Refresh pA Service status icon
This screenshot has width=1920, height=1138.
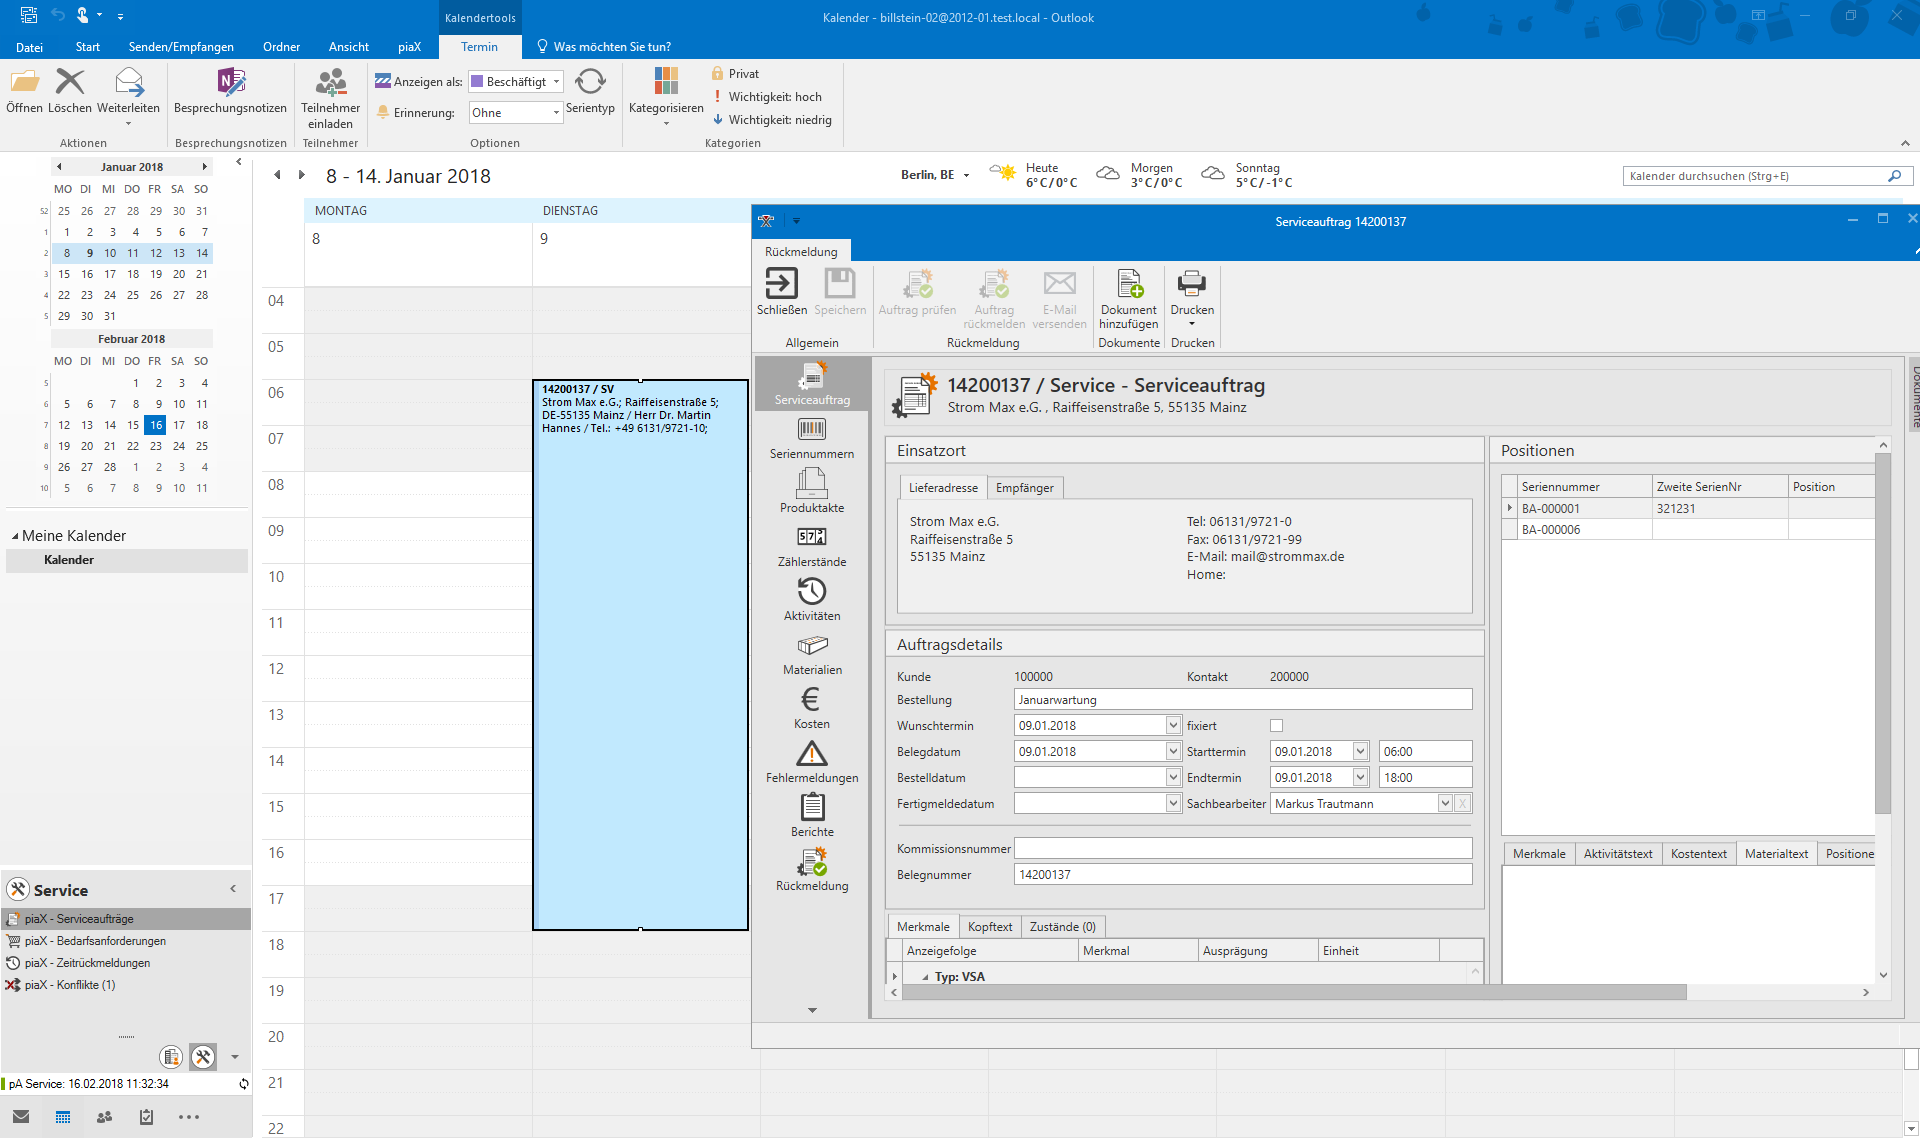tap(243, 1083)
